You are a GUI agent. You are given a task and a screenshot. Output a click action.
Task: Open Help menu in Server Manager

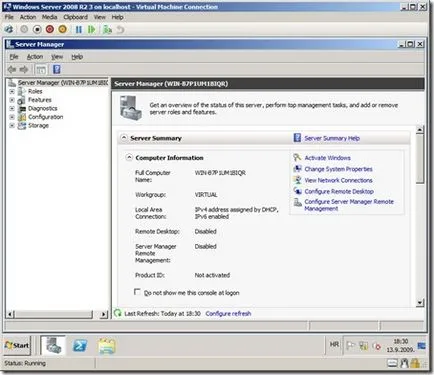coord(77,57)
